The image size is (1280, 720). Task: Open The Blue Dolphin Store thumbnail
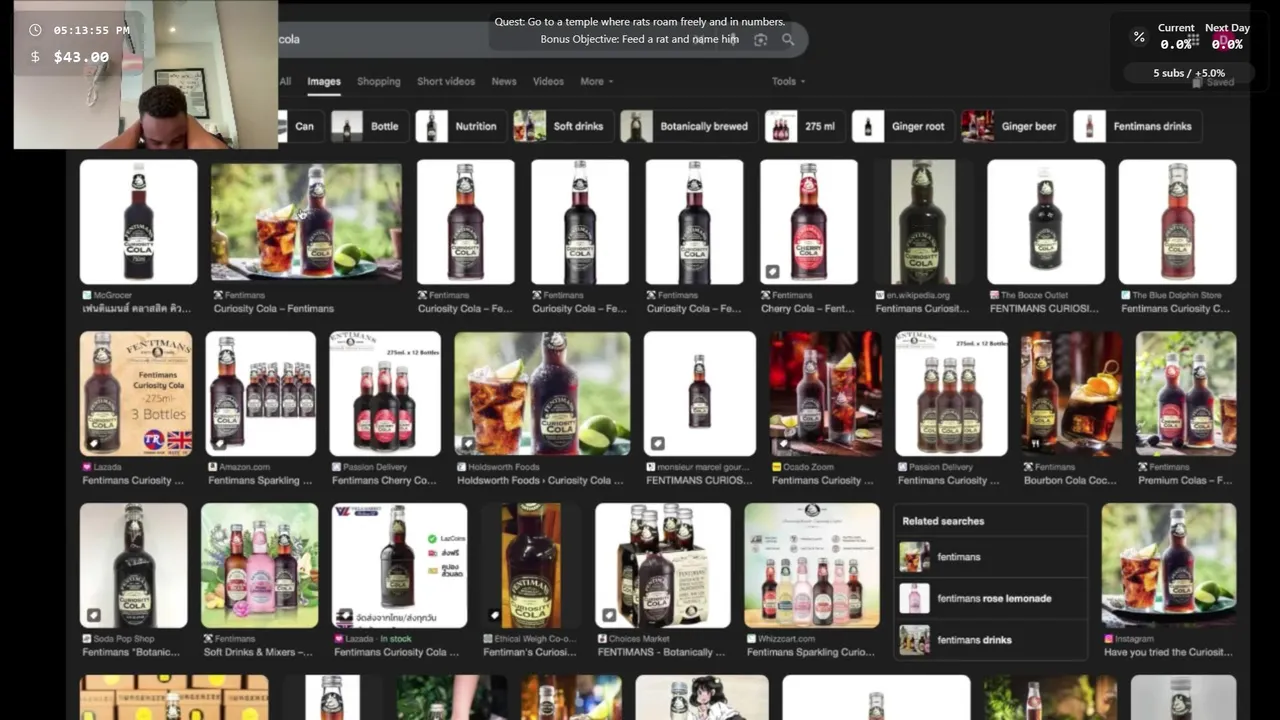click(1177, 222)
